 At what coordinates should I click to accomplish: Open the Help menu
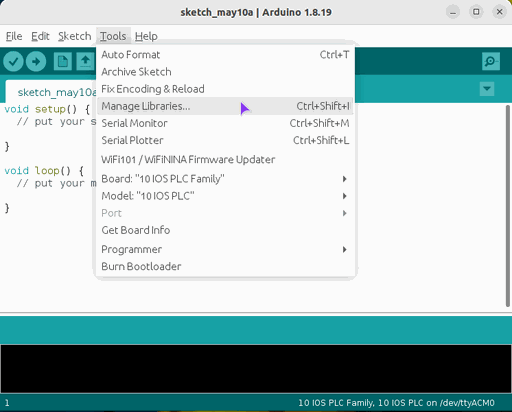pos(146,36)
